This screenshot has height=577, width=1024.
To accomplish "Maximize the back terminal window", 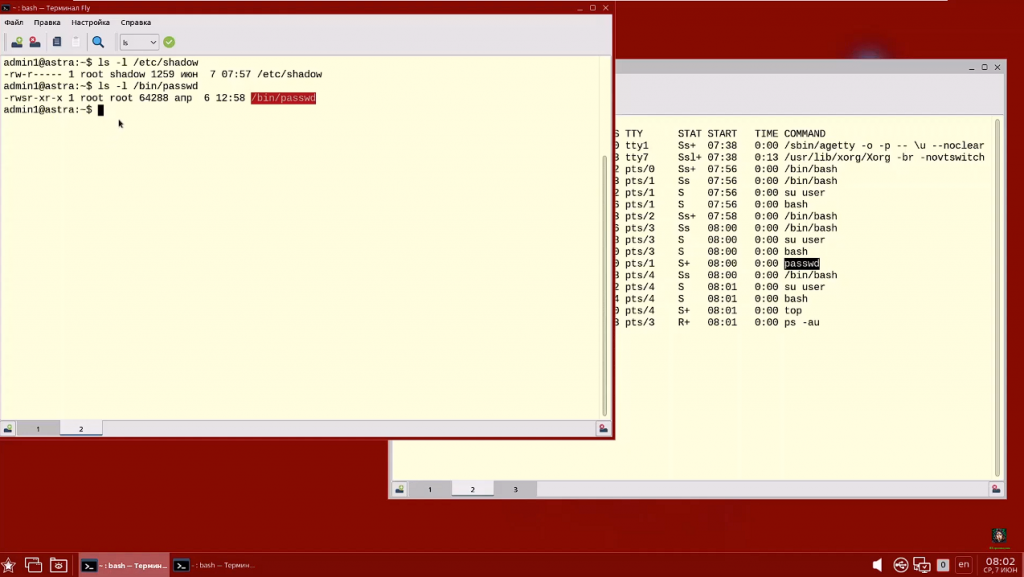I will click(984, 67).
